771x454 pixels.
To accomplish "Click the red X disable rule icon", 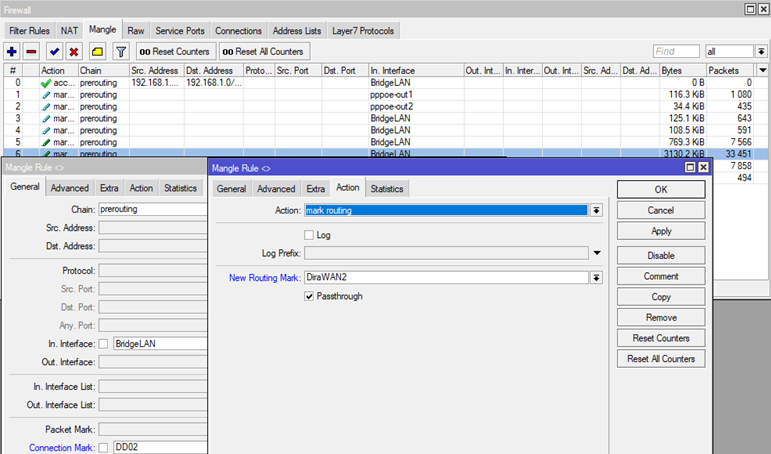I will point(73,51).
